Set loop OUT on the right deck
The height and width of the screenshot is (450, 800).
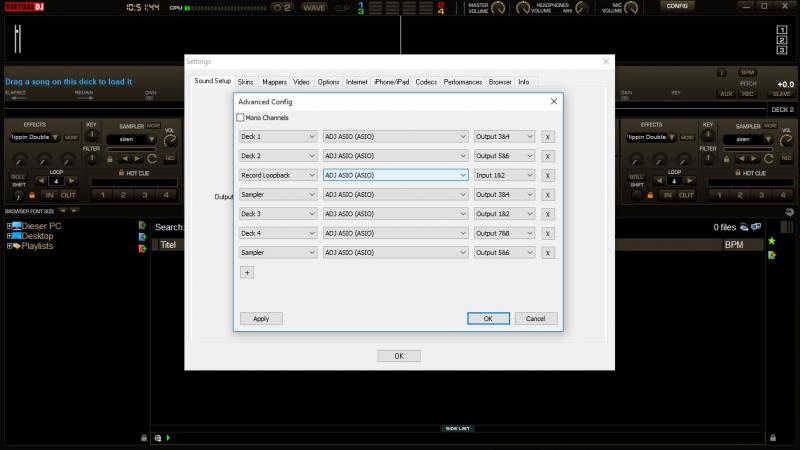[x=686, y=195]
